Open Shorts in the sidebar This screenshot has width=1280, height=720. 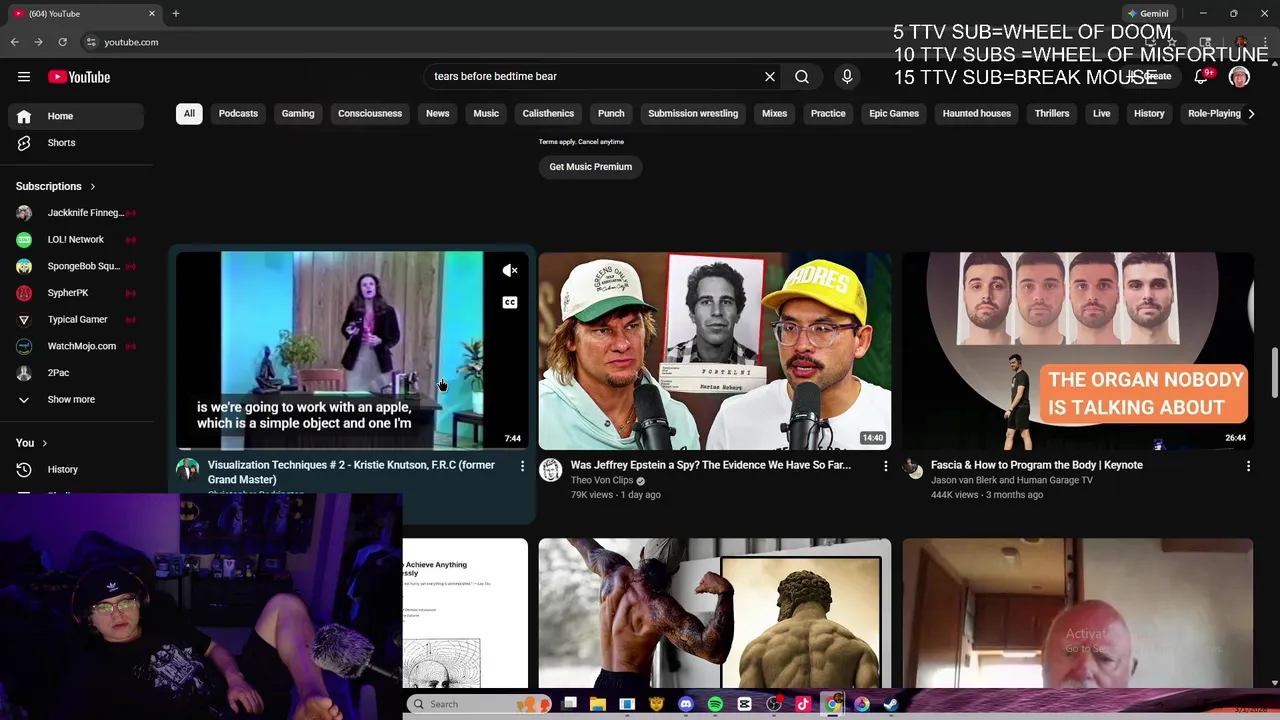point(76,143)
